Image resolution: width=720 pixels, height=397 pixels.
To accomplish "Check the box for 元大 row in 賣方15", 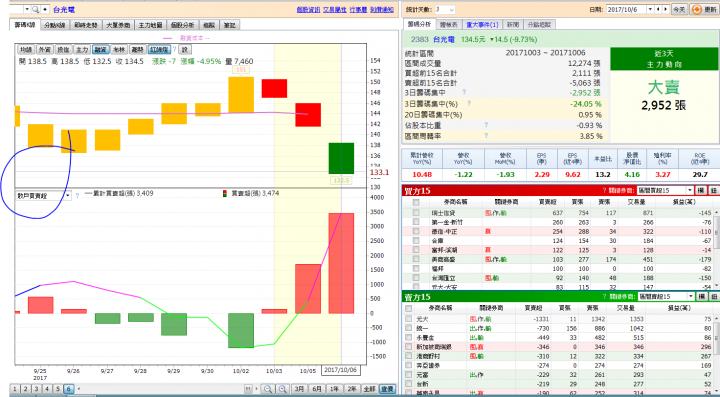I will 409,319.
